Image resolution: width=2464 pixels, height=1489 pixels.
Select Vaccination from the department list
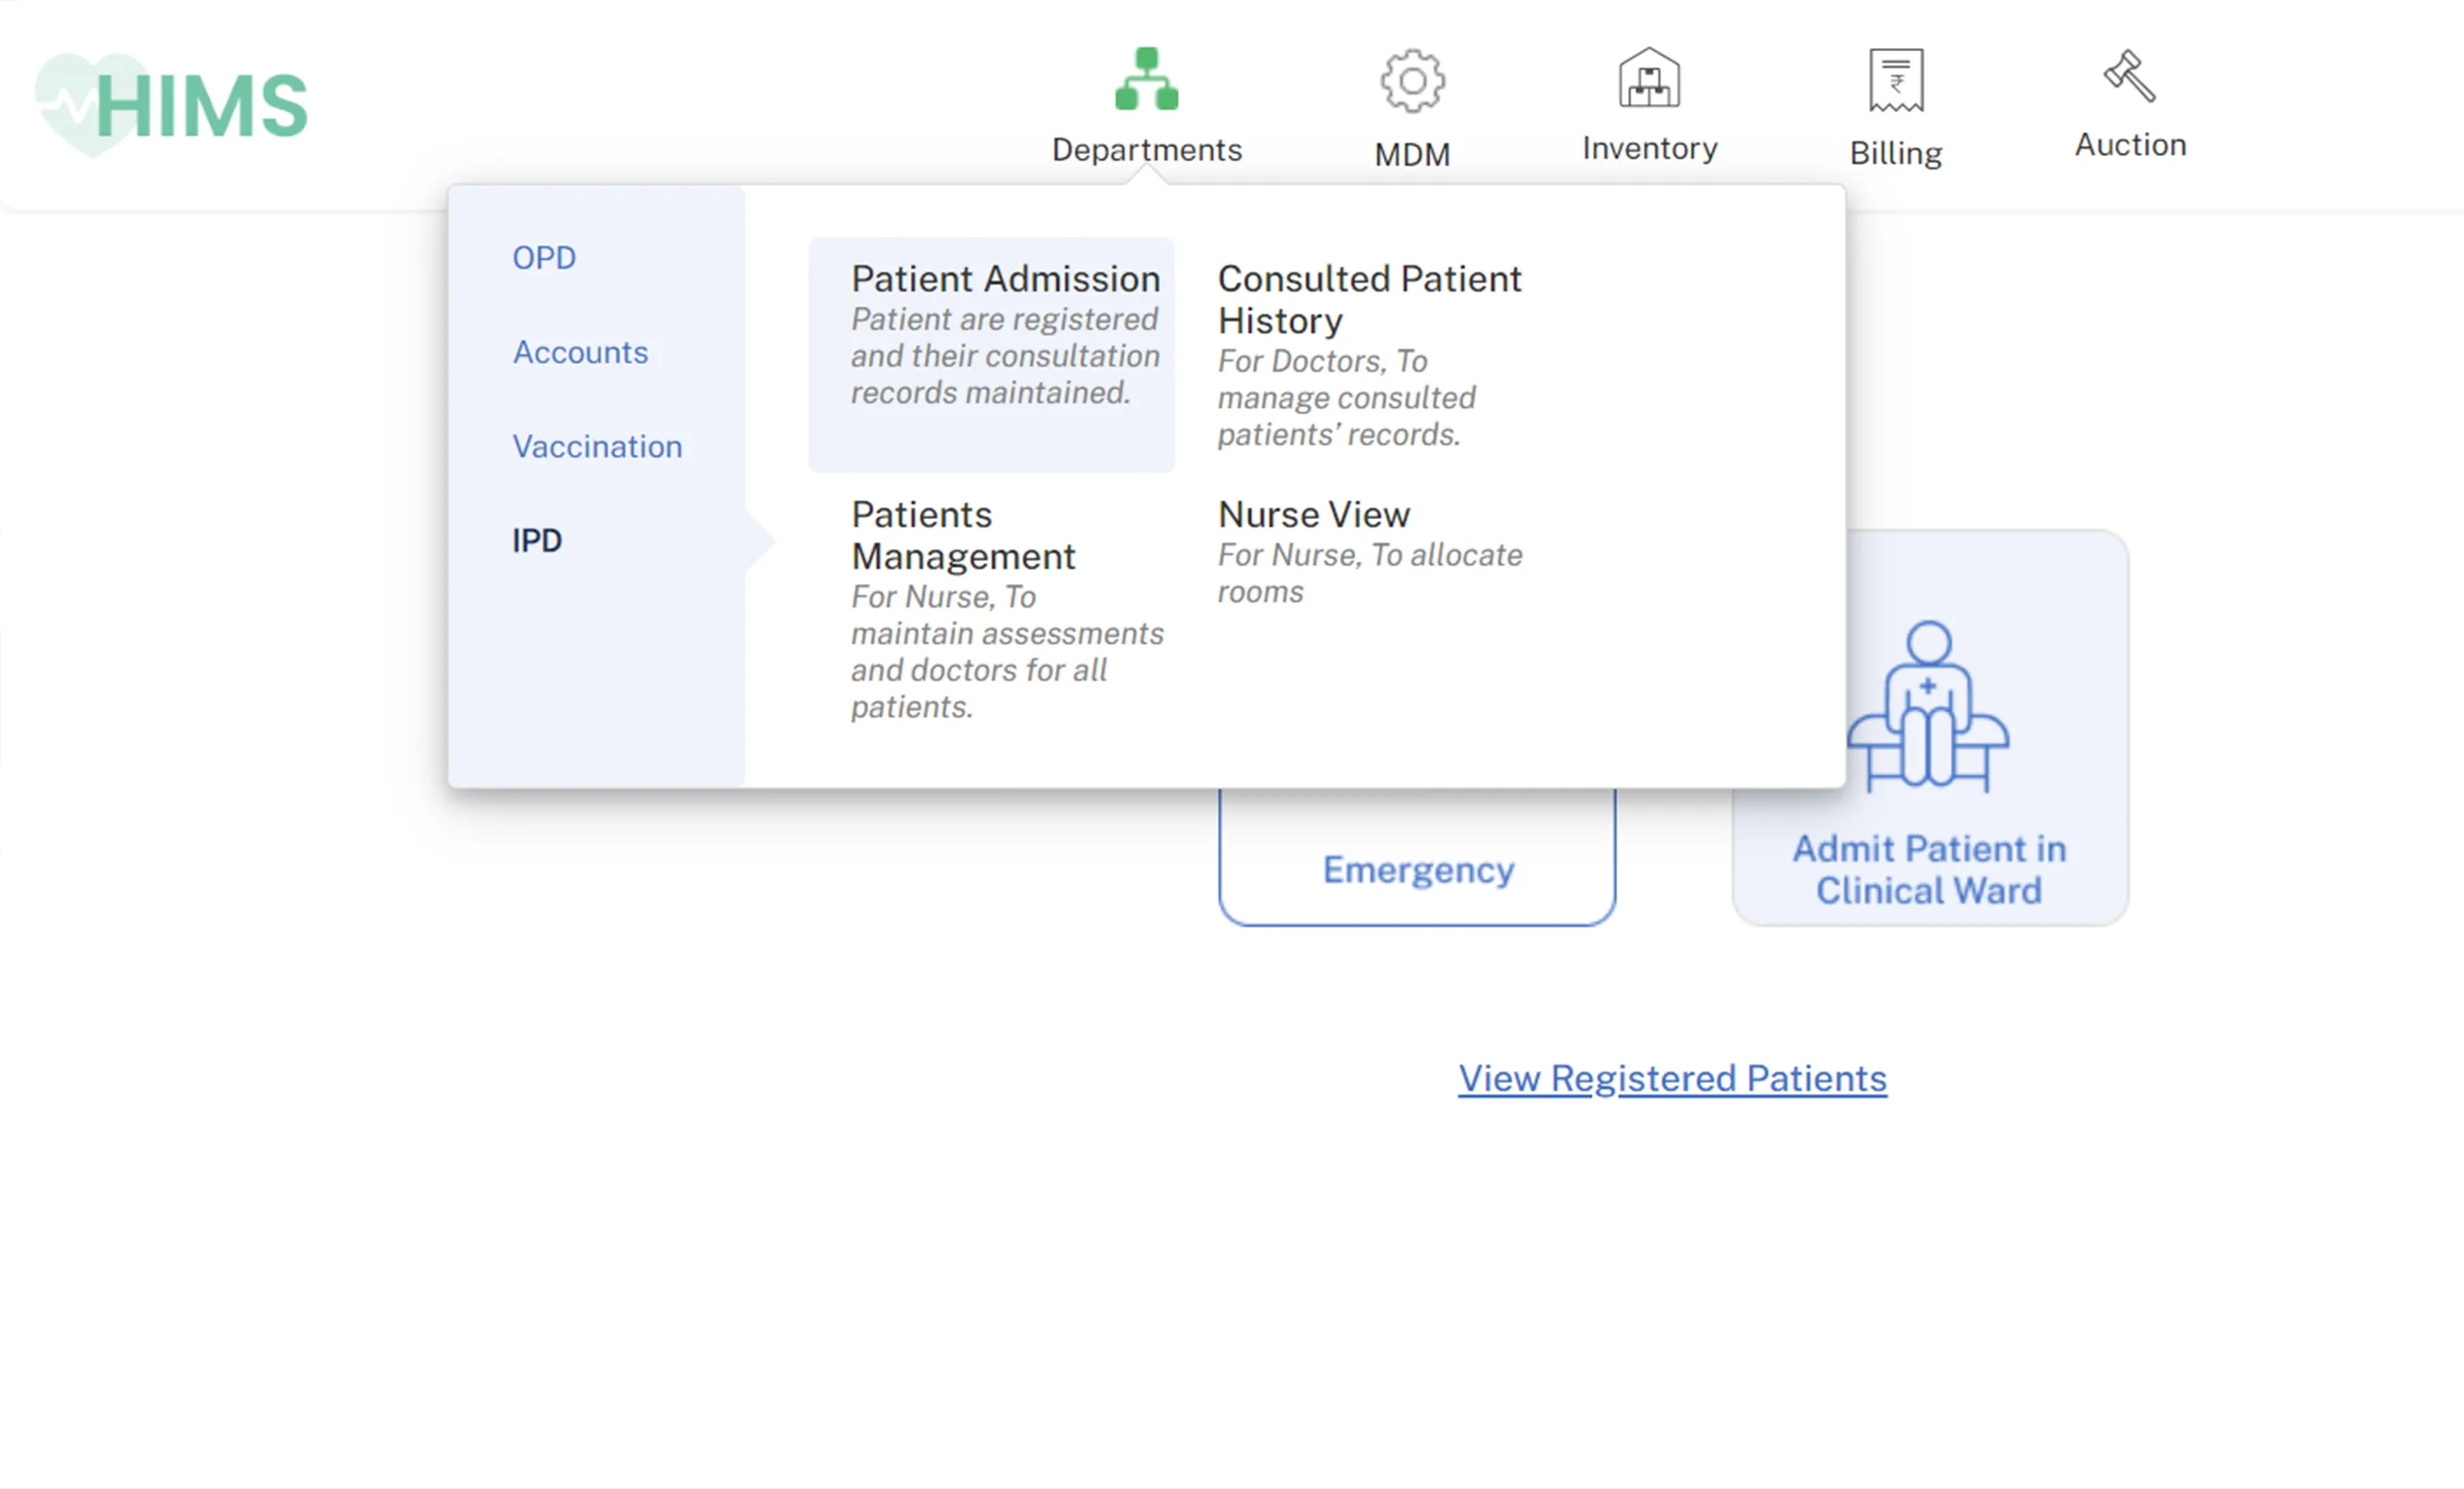point(597,447)
